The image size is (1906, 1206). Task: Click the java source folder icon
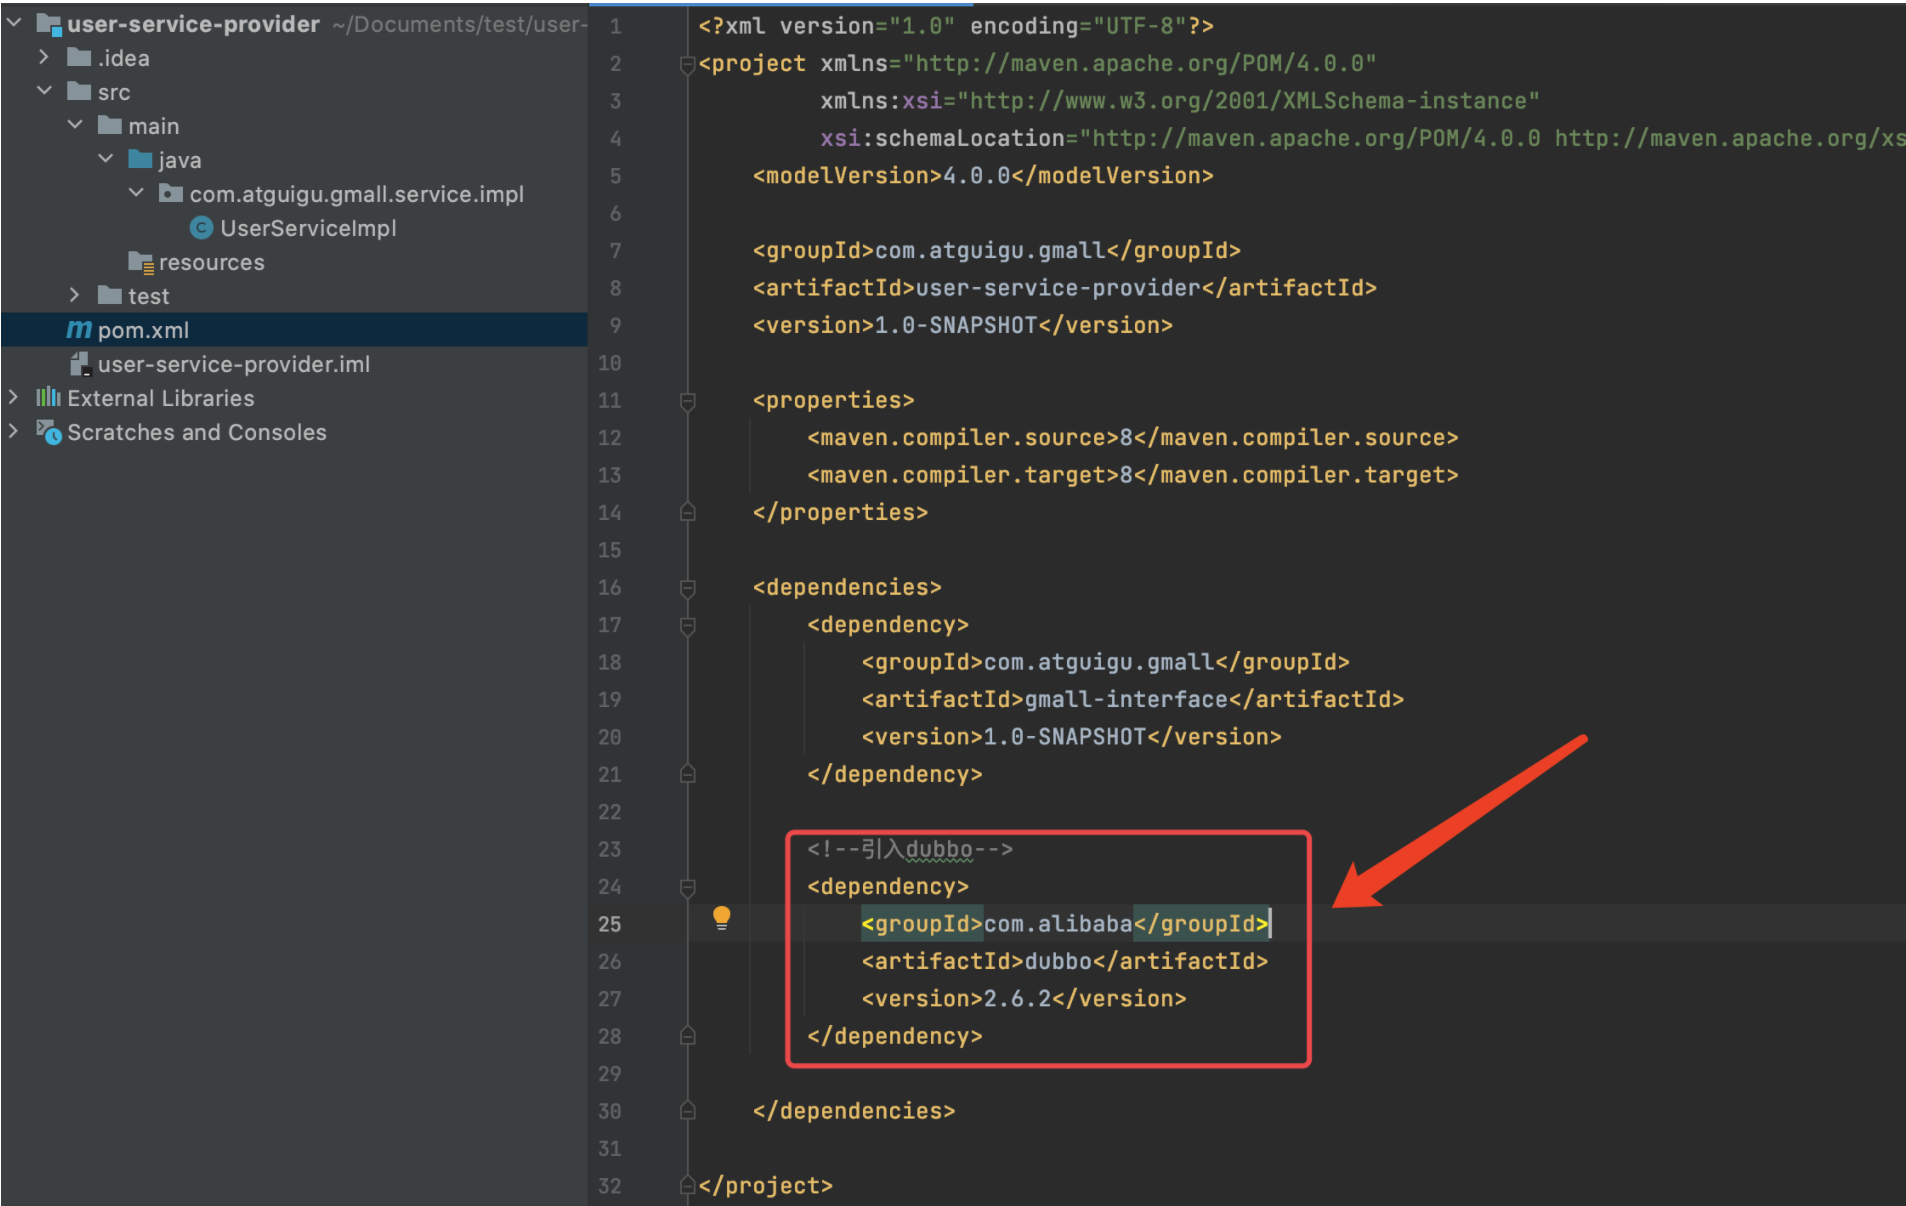(x=140, y=159)
